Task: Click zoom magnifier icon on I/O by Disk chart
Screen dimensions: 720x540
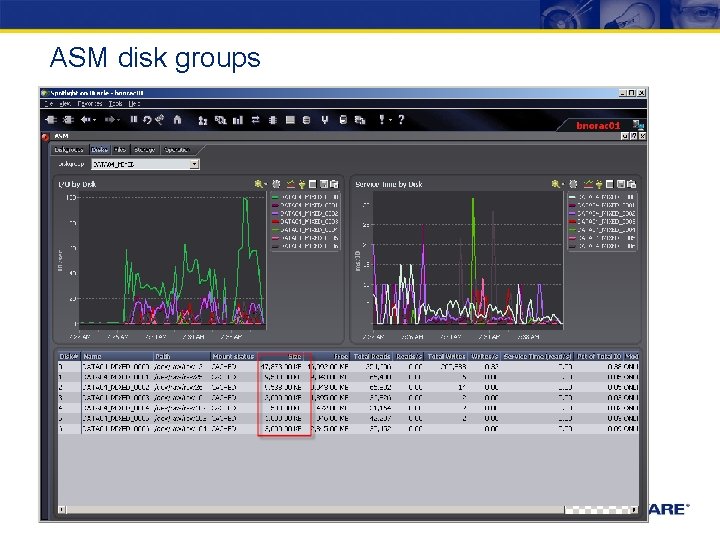Action: pos(259,184)
